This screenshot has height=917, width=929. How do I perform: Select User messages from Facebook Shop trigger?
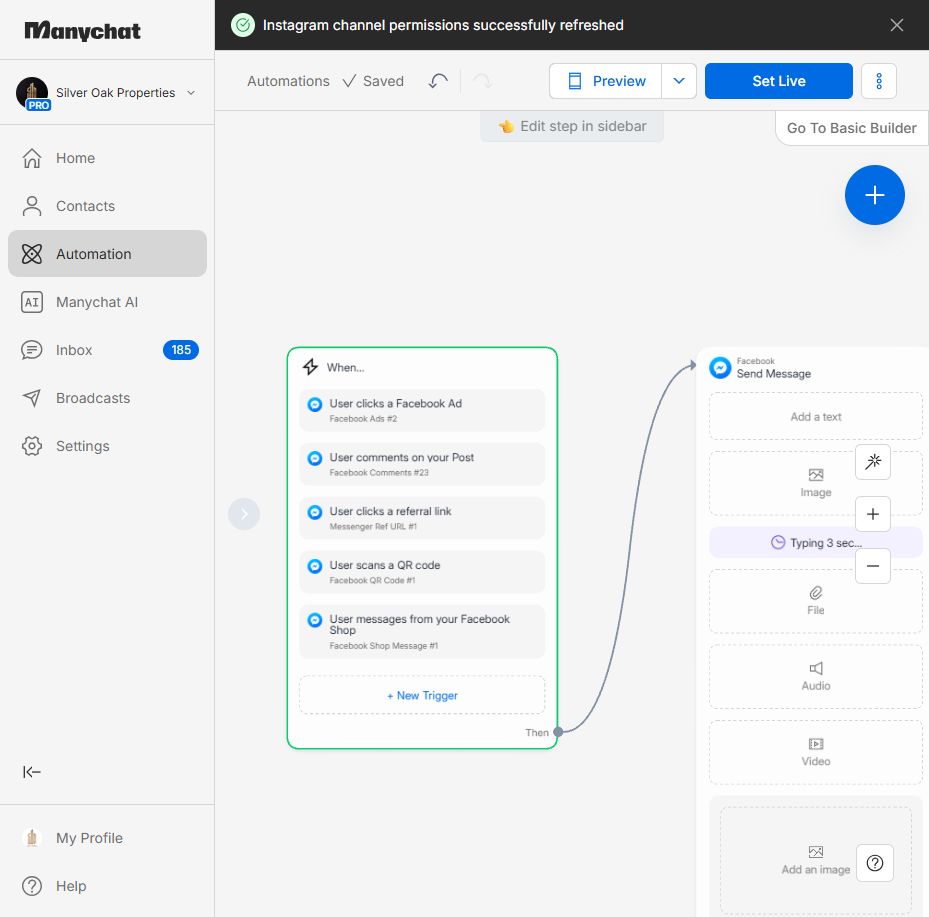pos(422,631)
